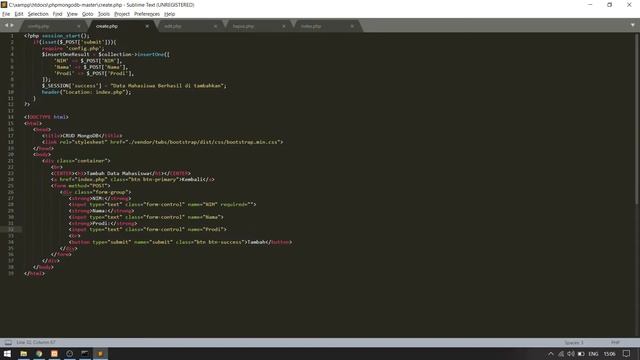
Task: Open the Spaces indentation selector
Action: point(574,342)
